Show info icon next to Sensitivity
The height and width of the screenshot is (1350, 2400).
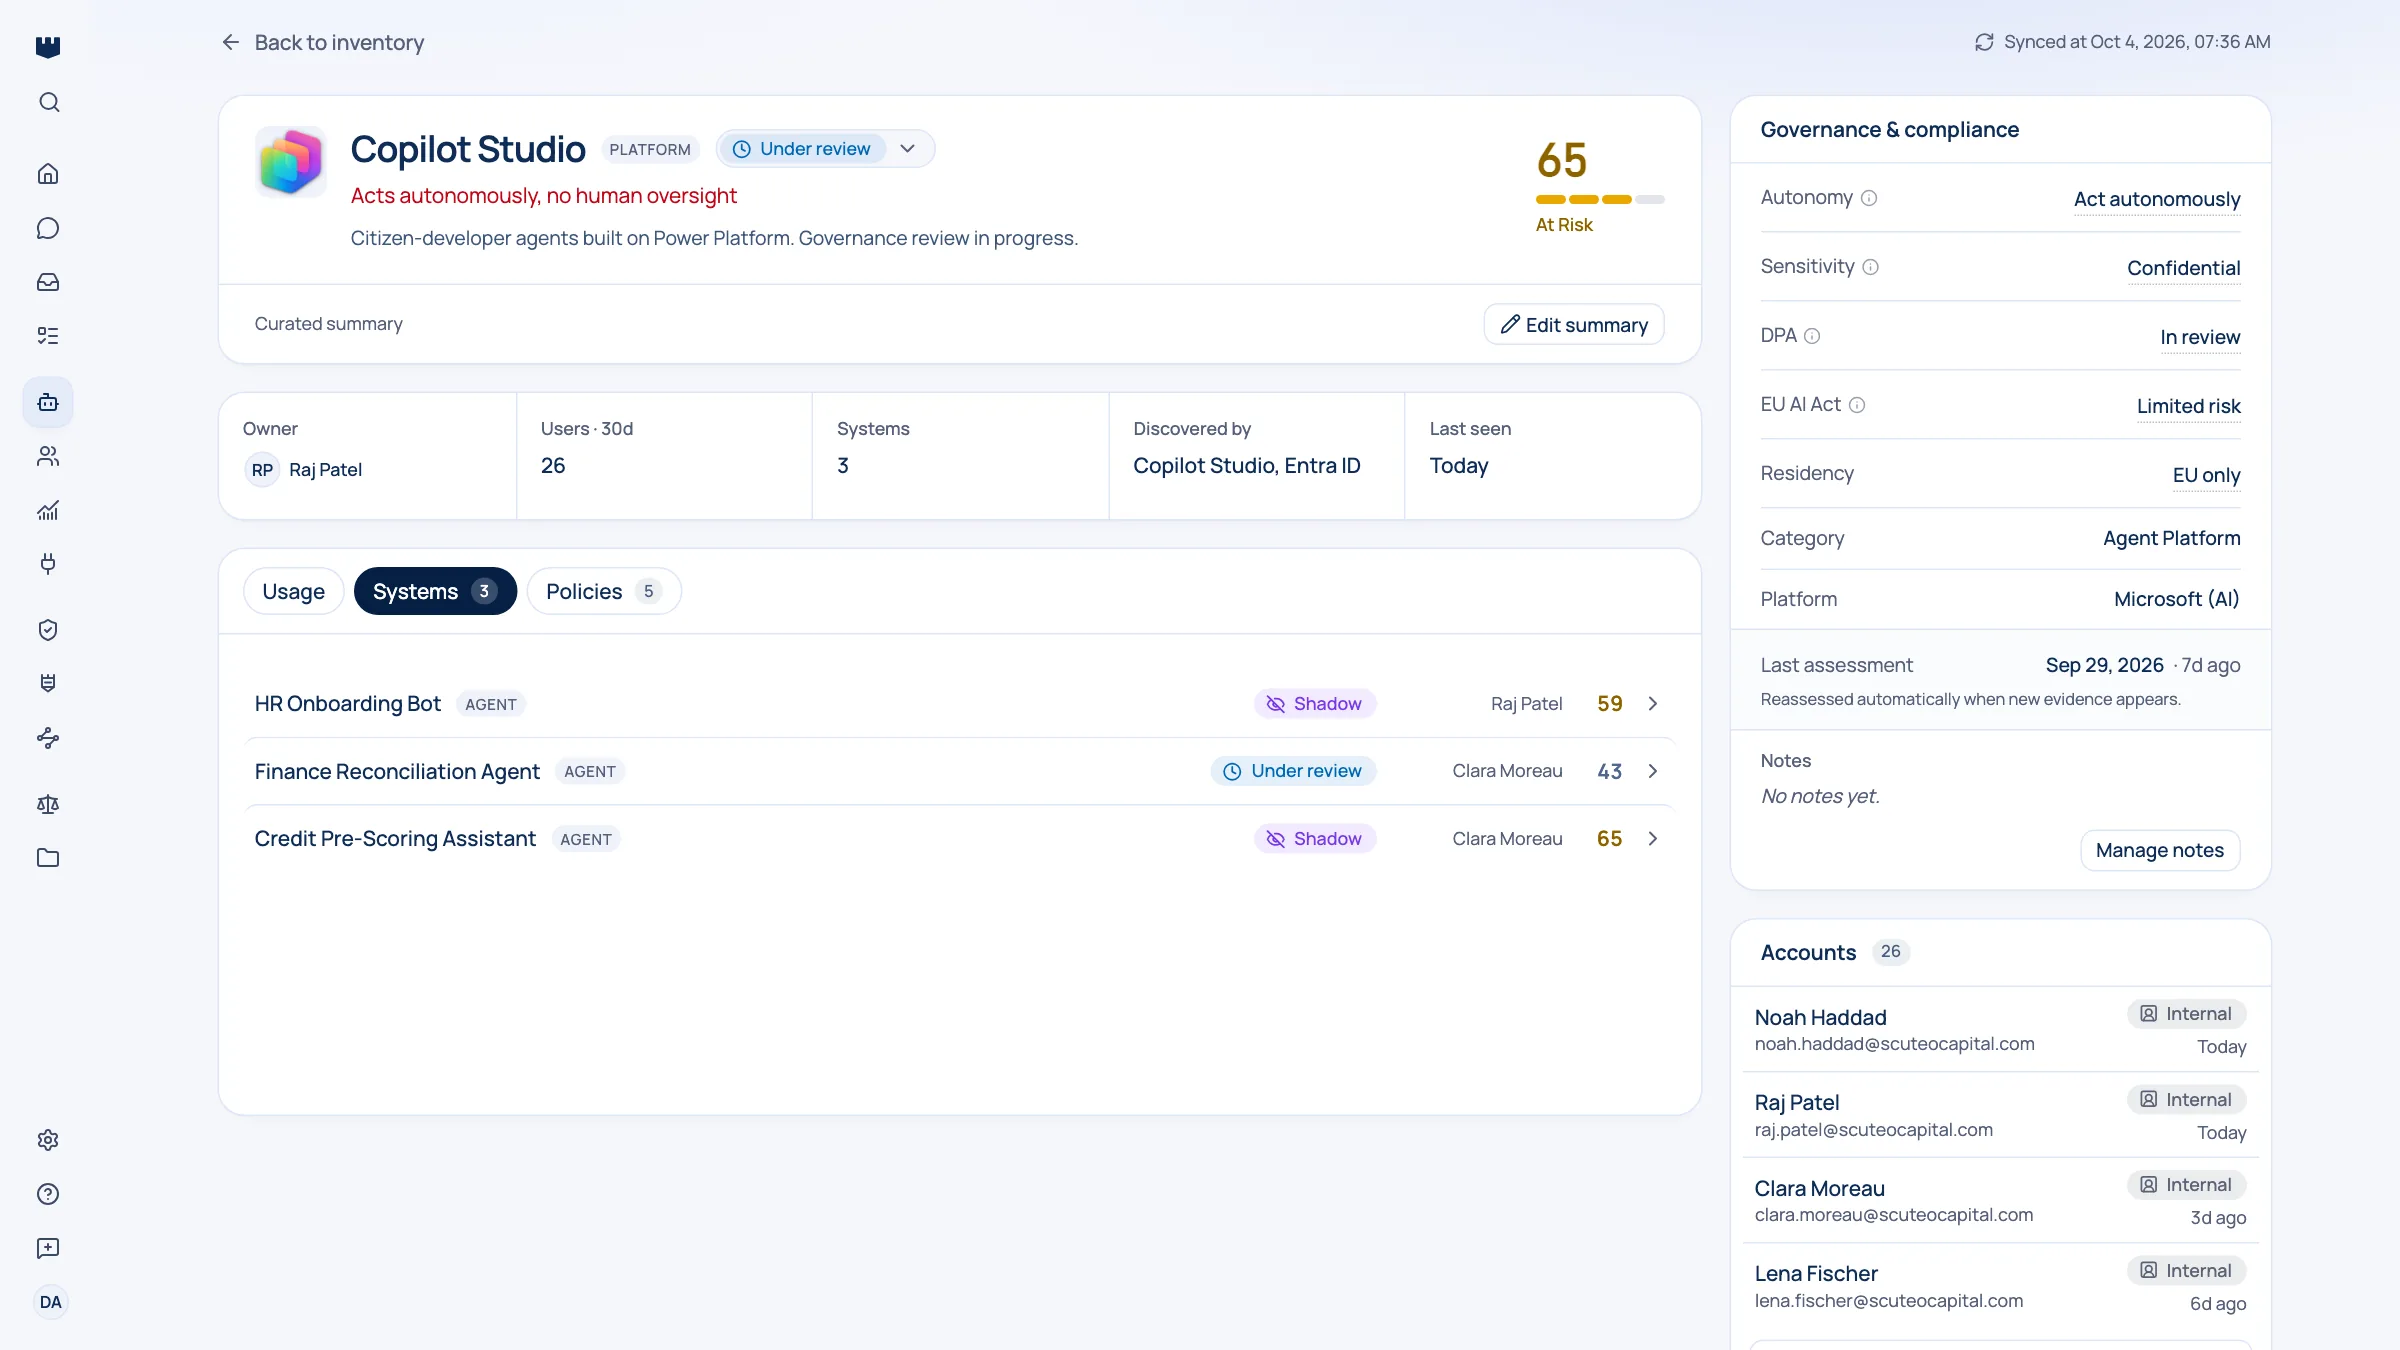(1871, 267)
